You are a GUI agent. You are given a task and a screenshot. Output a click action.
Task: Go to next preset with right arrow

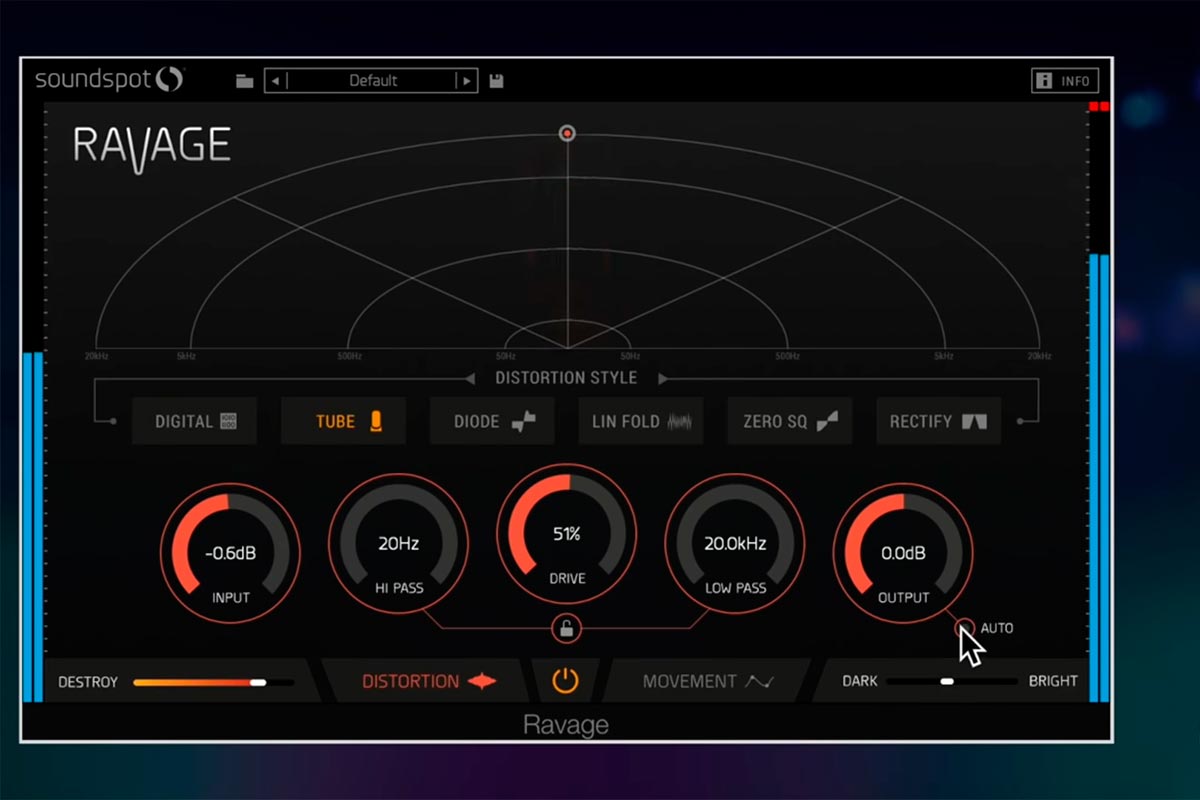[x=466, y=81]
